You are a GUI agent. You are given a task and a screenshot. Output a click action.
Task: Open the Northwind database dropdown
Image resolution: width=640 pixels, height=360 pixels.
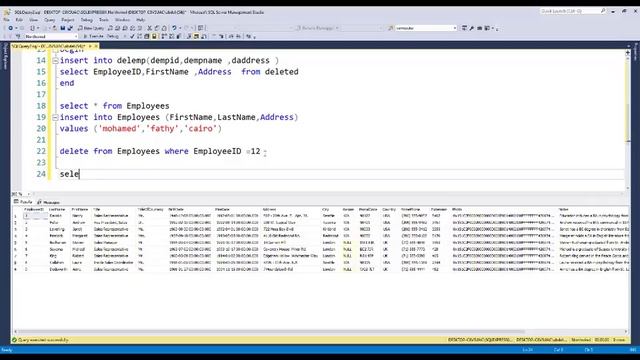point(76,36)
